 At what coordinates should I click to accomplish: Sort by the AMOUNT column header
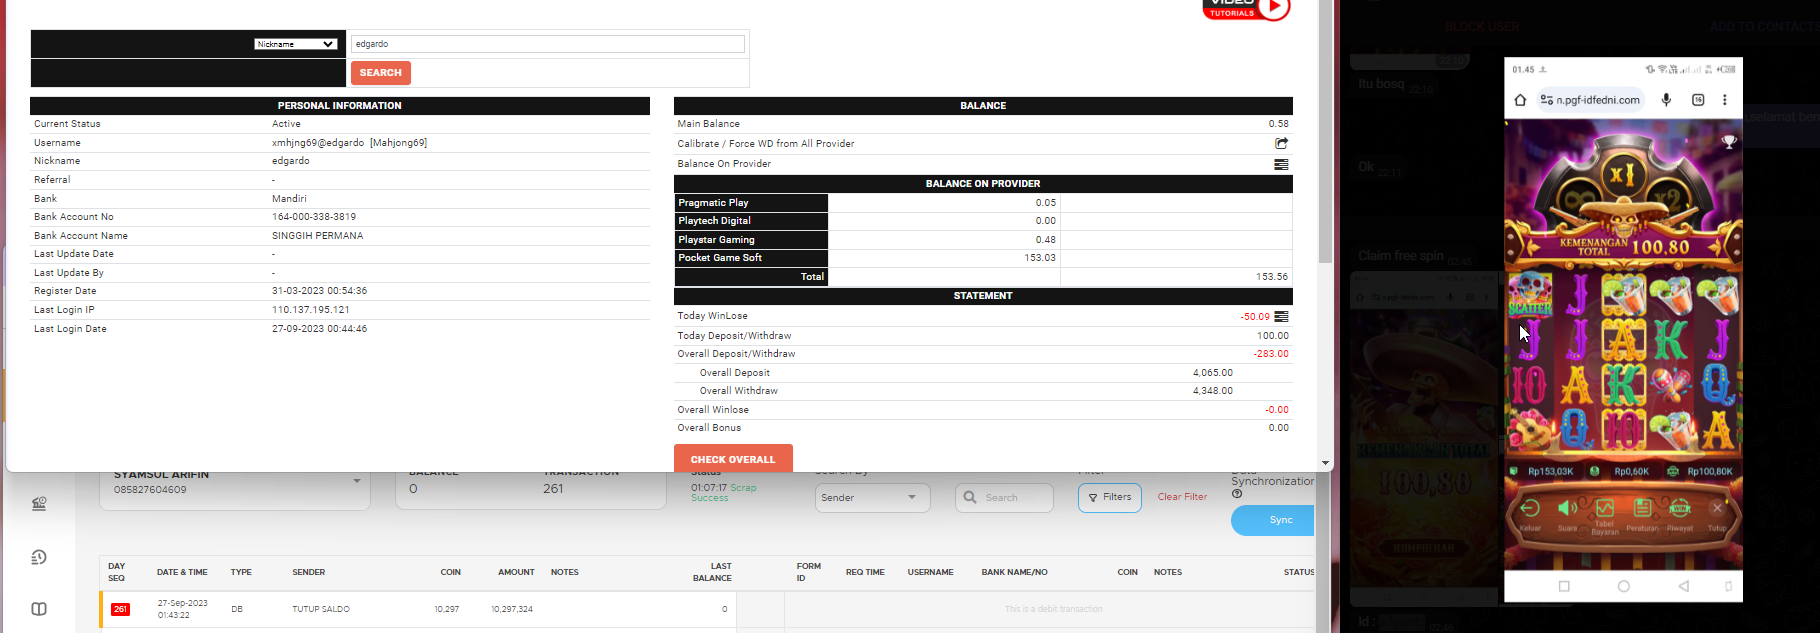[x=516, y=573]
